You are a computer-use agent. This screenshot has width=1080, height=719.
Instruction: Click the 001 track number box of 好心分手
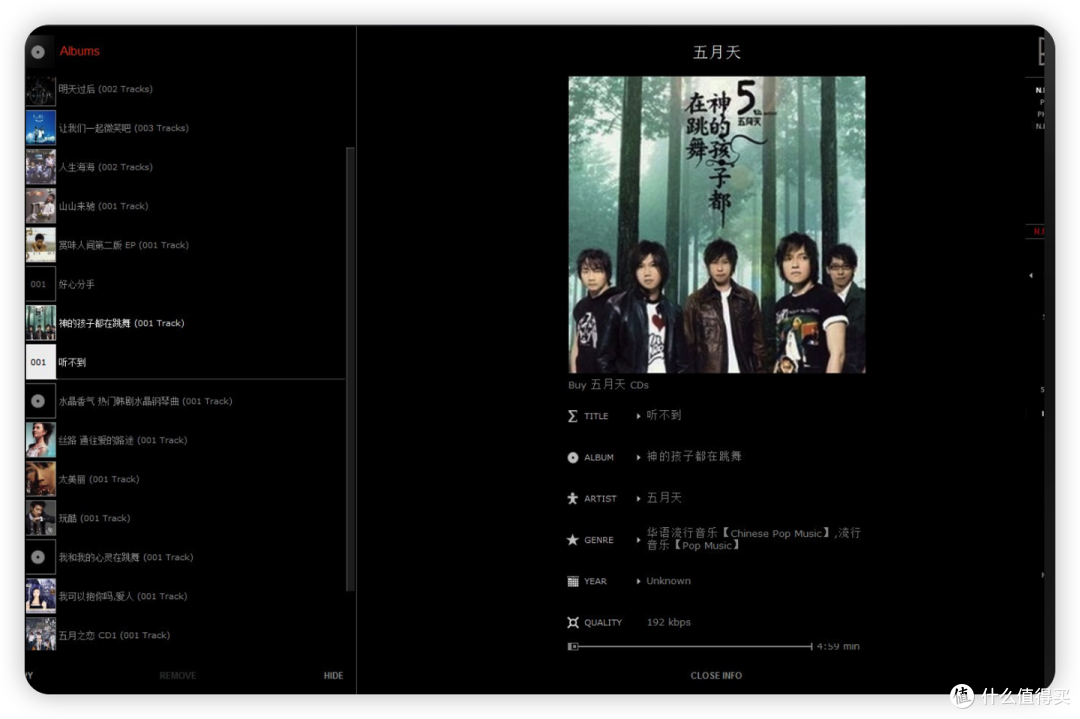coord(41,284)
